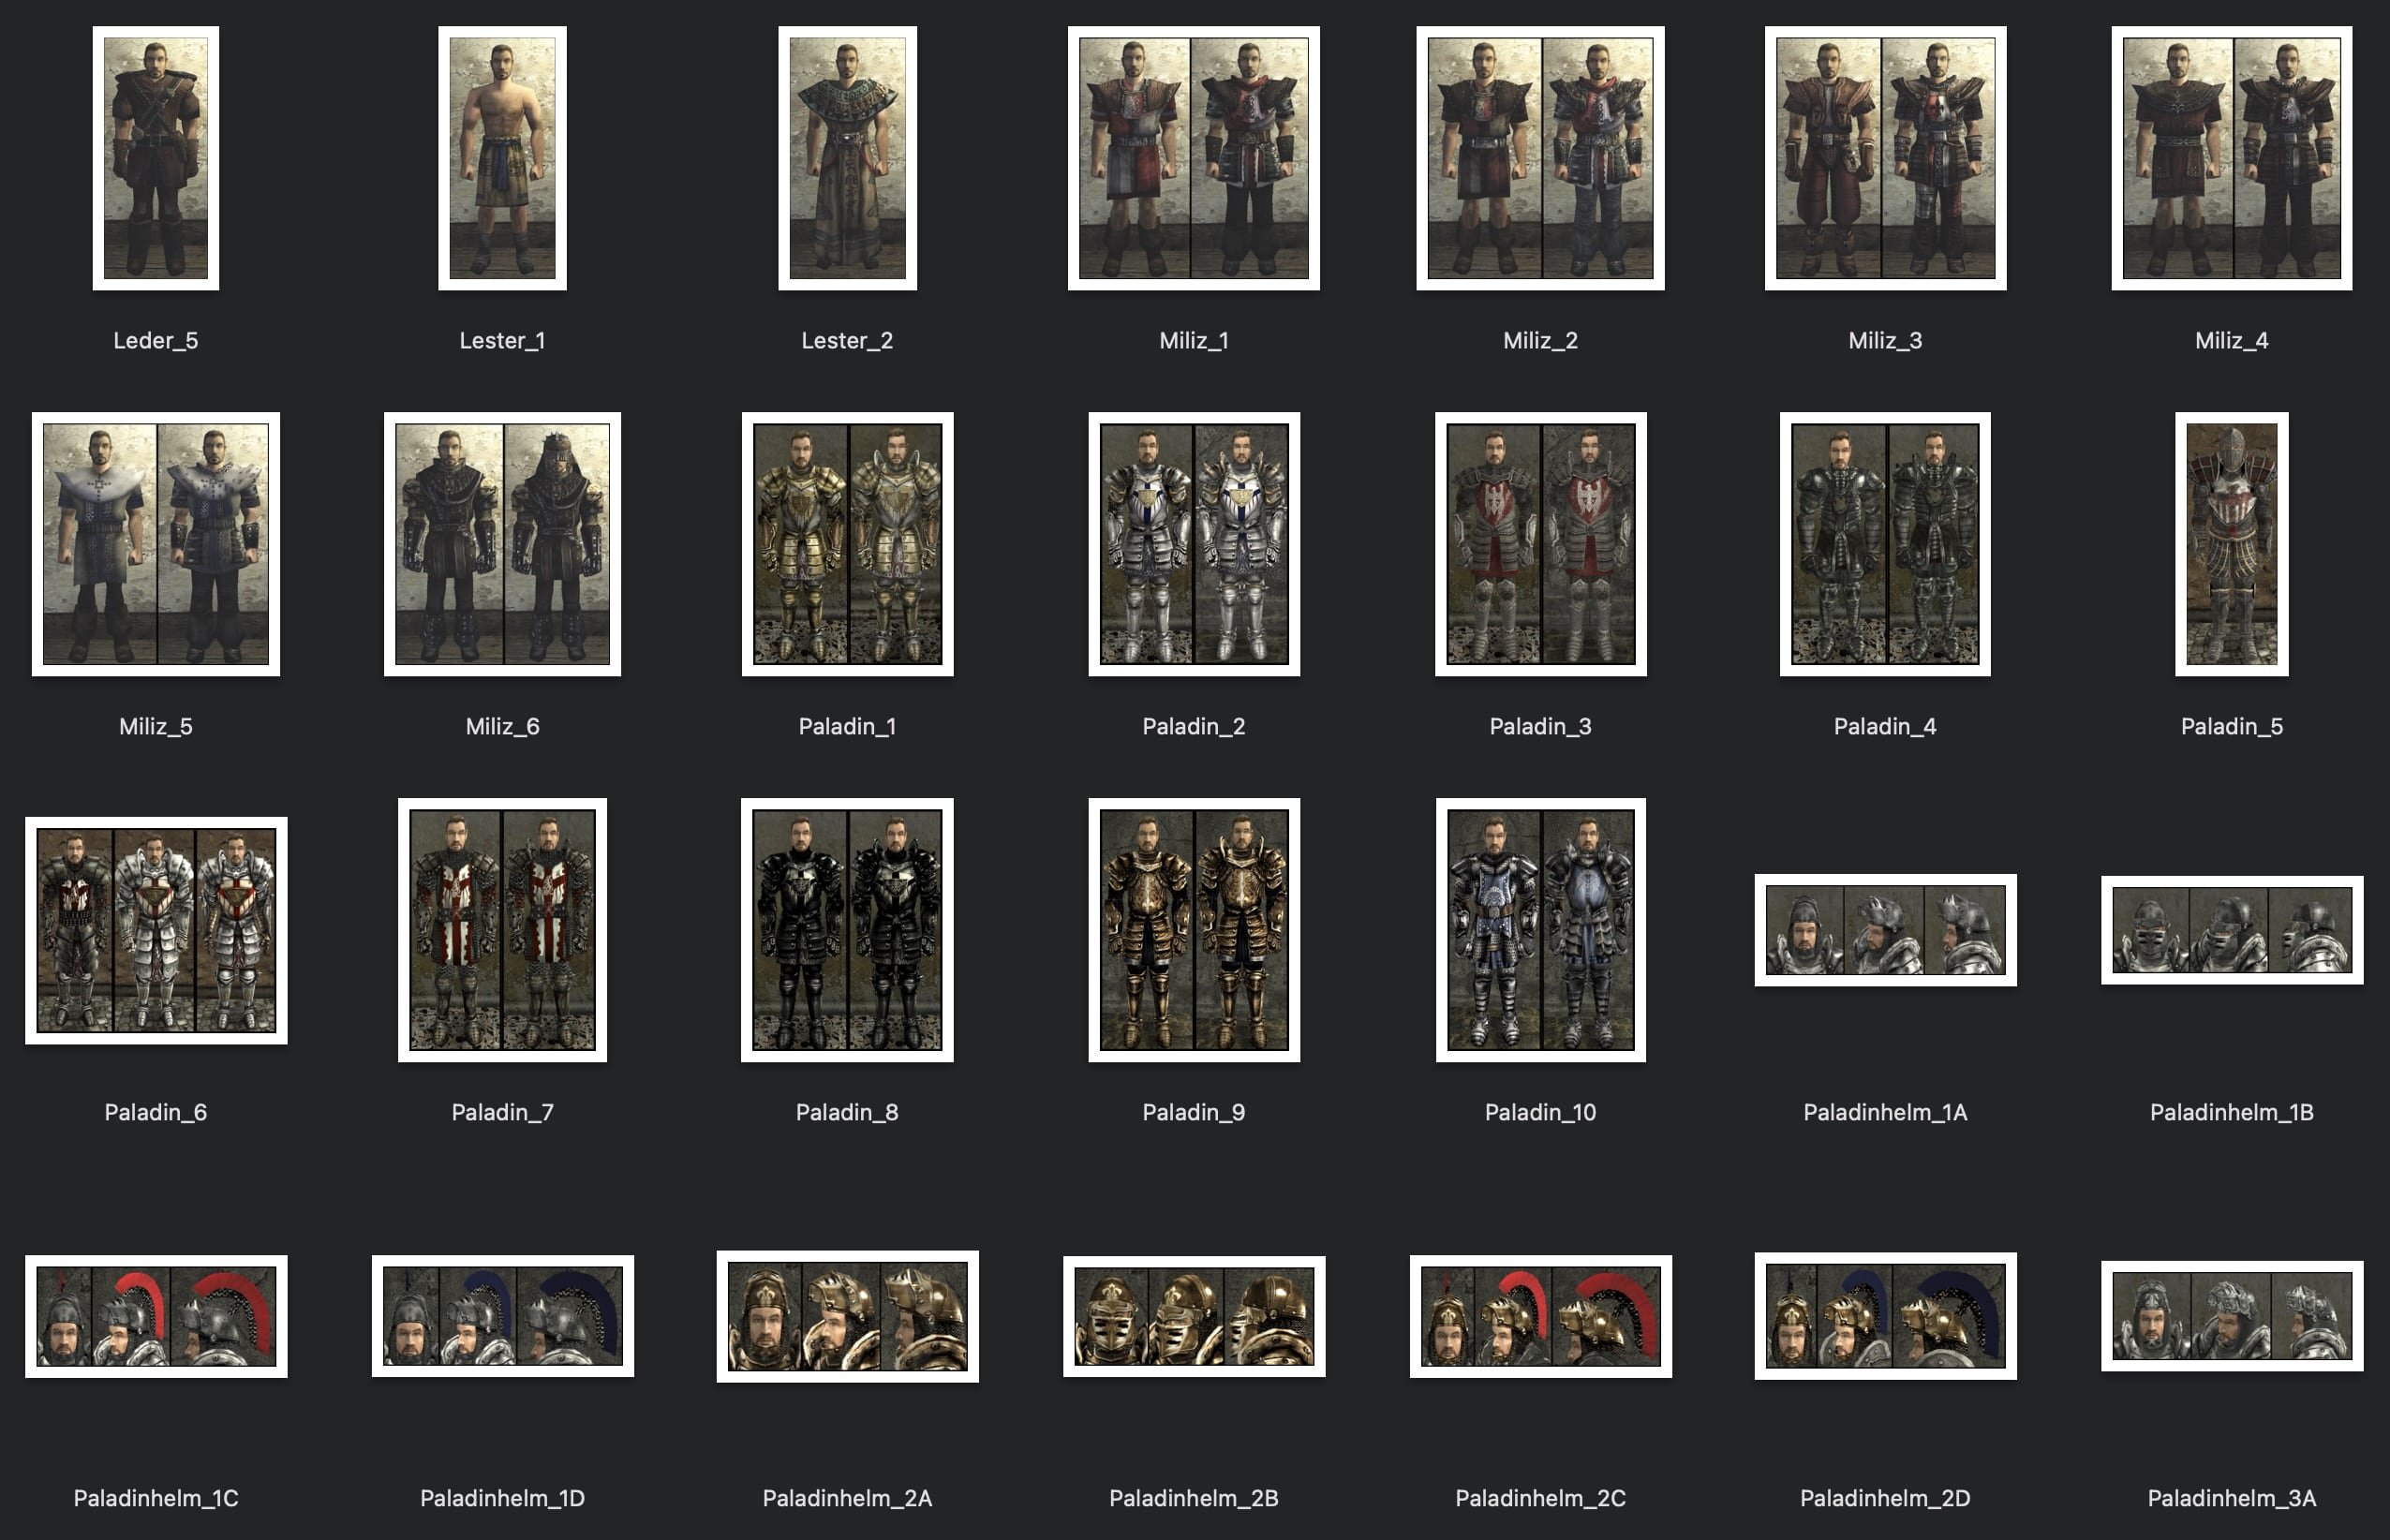This screenshot has width=2390, height=1540.
Task: Select the Lester_2 robe thumbnail
Action: 847,158
